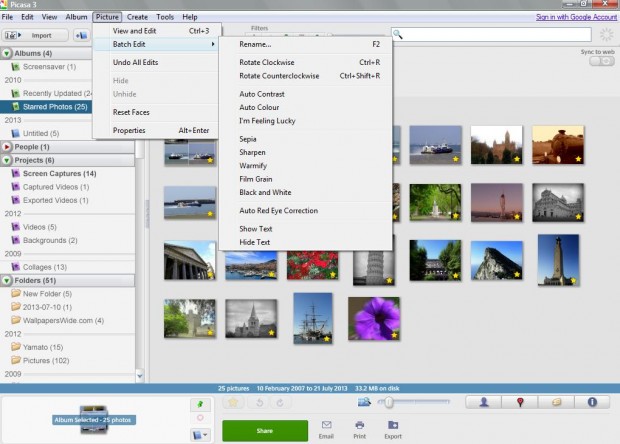Select the purple flower thumbnail

(x=373, y=318)
